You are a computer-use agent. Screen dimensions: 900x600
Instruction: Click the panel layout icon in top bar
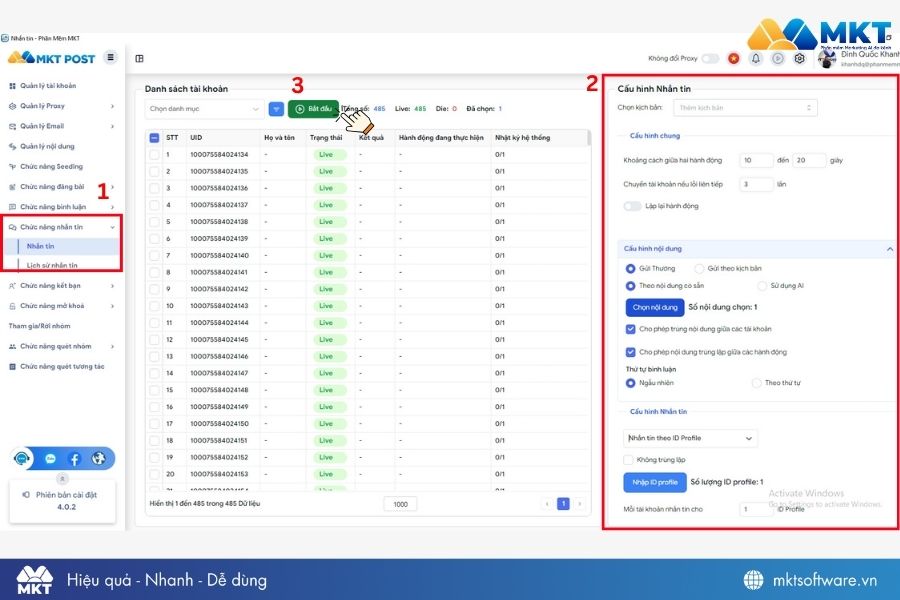pyautogui.click(x=139, y=59)
